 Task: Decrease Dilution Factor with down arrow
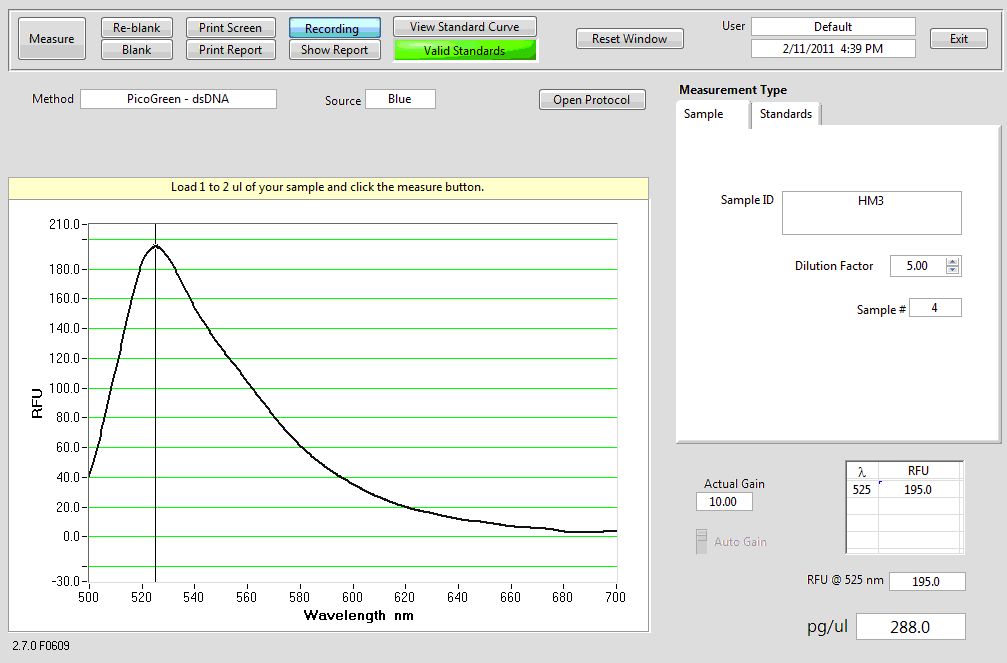click(953, 270)
